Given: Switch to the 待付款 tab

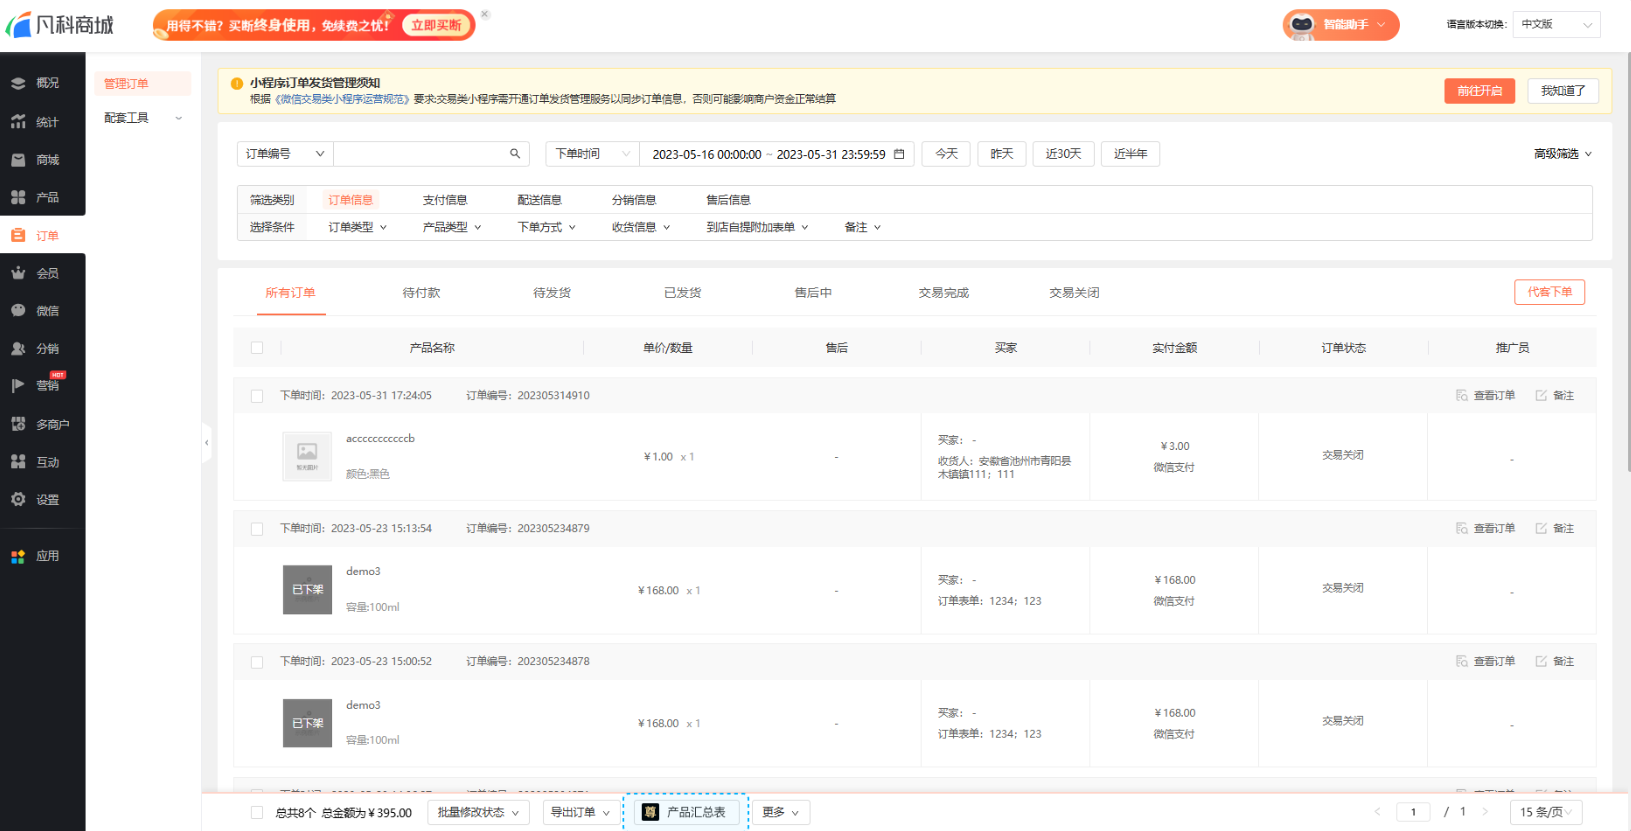Looking at the screenshot, I should click(x=421, y=293).
